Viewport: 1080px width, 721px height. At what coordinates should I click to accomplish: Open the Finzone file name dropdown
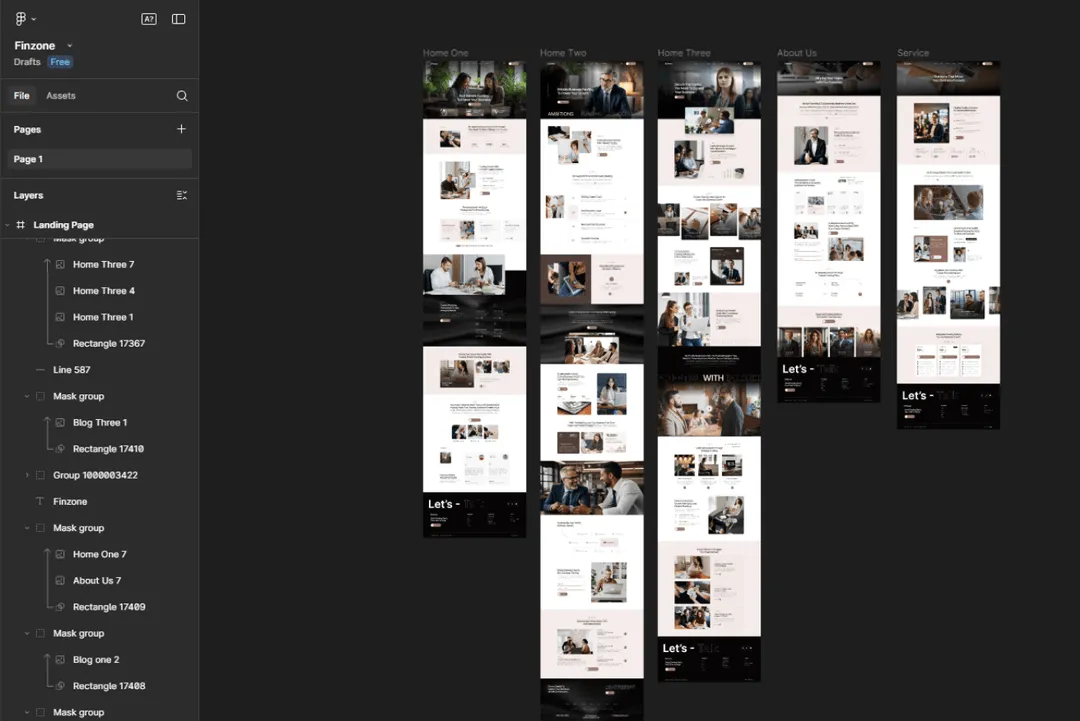(70, 46)
